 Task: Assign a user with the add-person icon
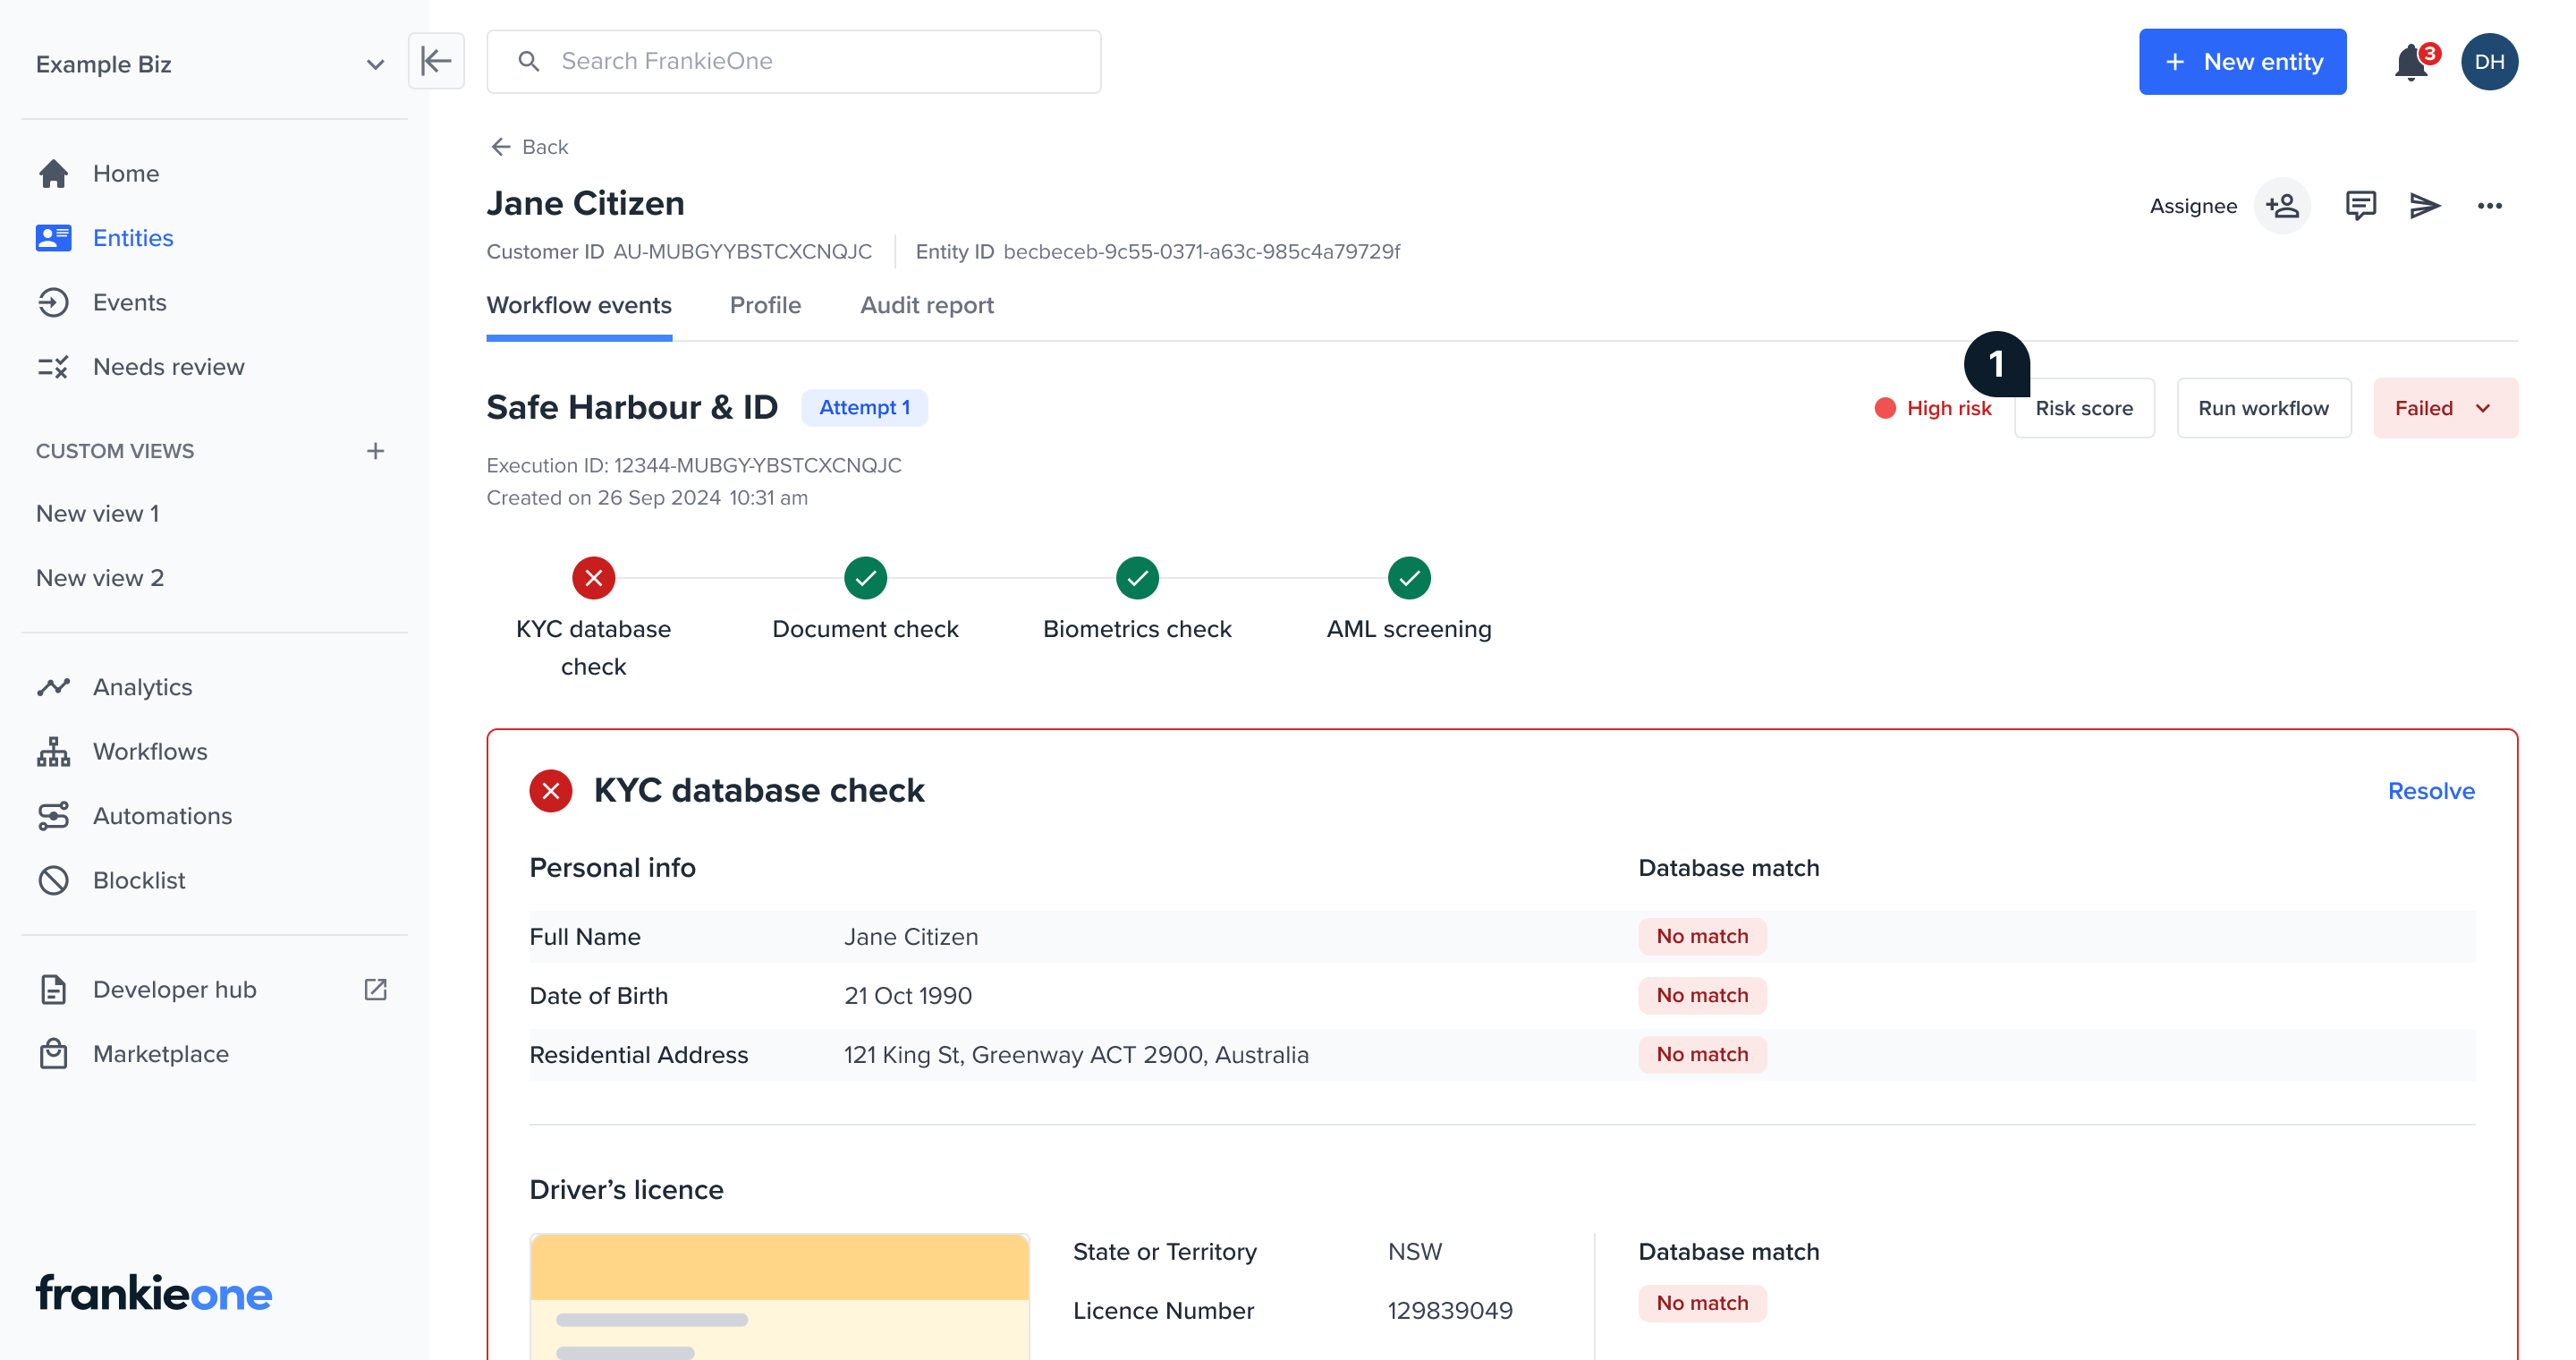coord(2282,206)
